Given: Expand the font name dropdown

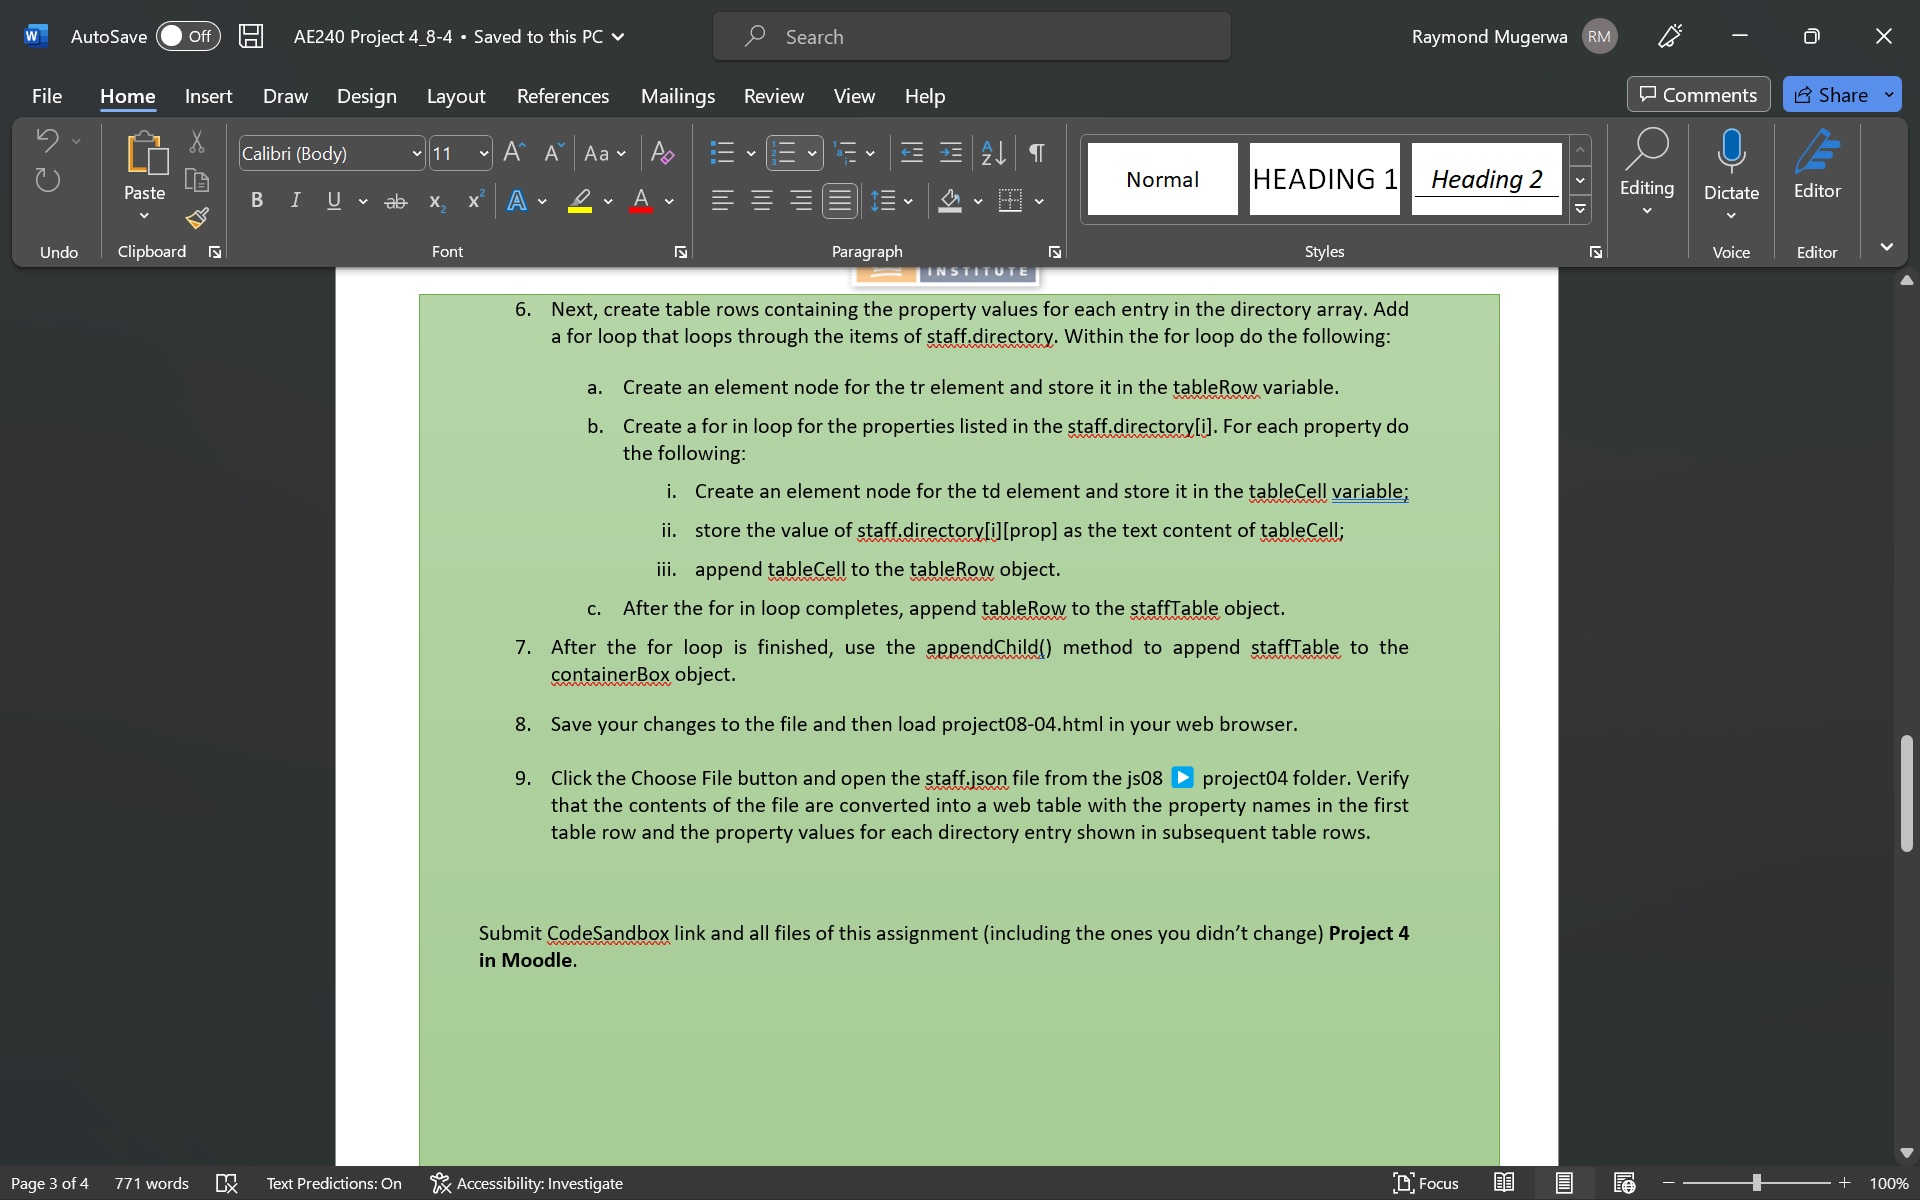Looking at the screenshot, I should (x=416, y=153).
